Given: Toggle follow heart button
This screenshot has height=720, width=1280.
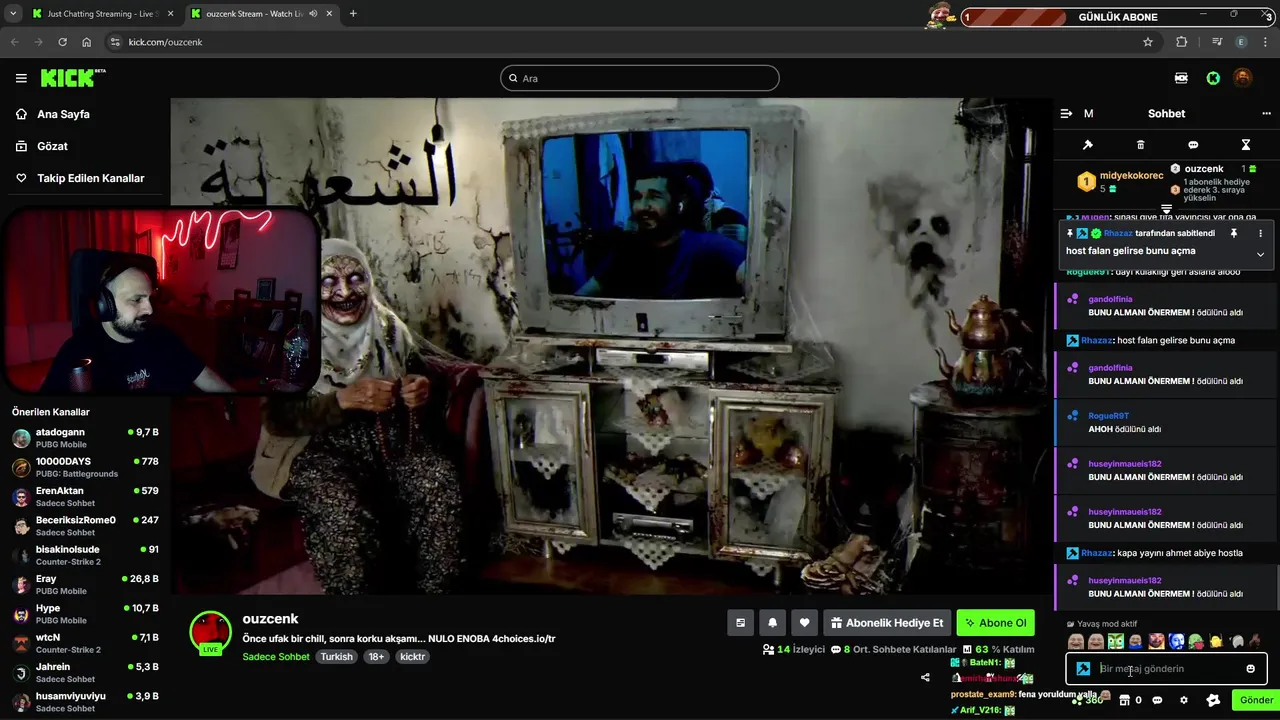Looking at the screenshot, I should [804, 623].
